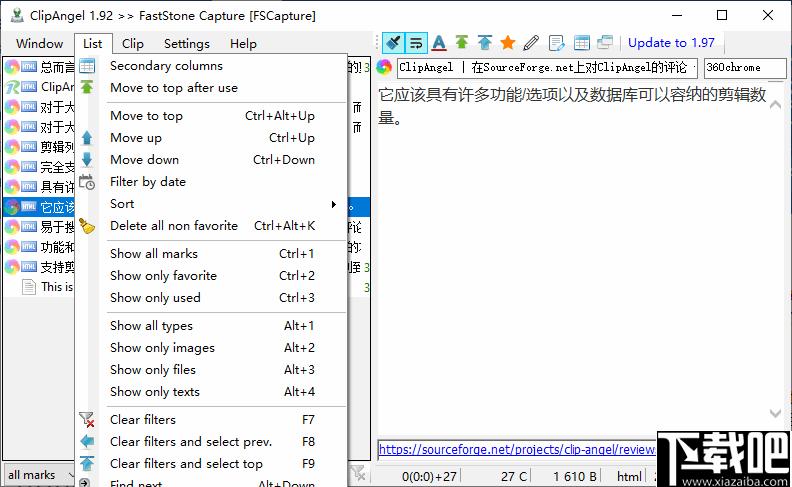
Task: Click the 1 610 B size status entry
Action: tap(574, 476)
